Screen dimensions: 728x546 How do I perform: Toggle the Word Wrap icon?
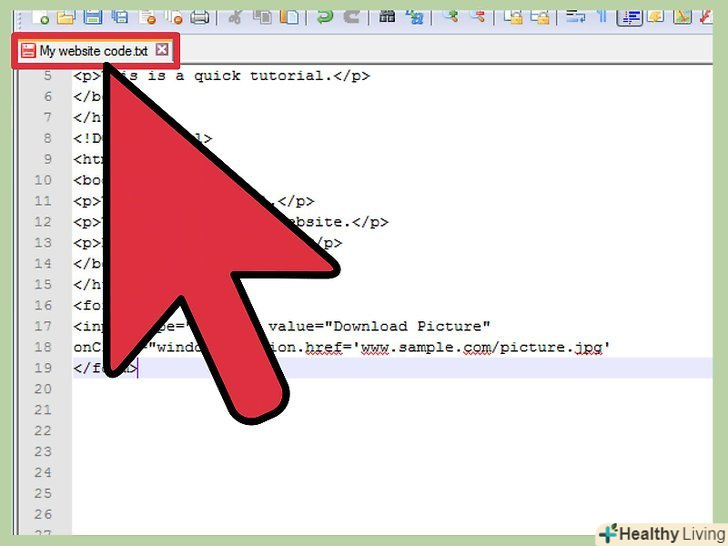[x=575, y=17]
